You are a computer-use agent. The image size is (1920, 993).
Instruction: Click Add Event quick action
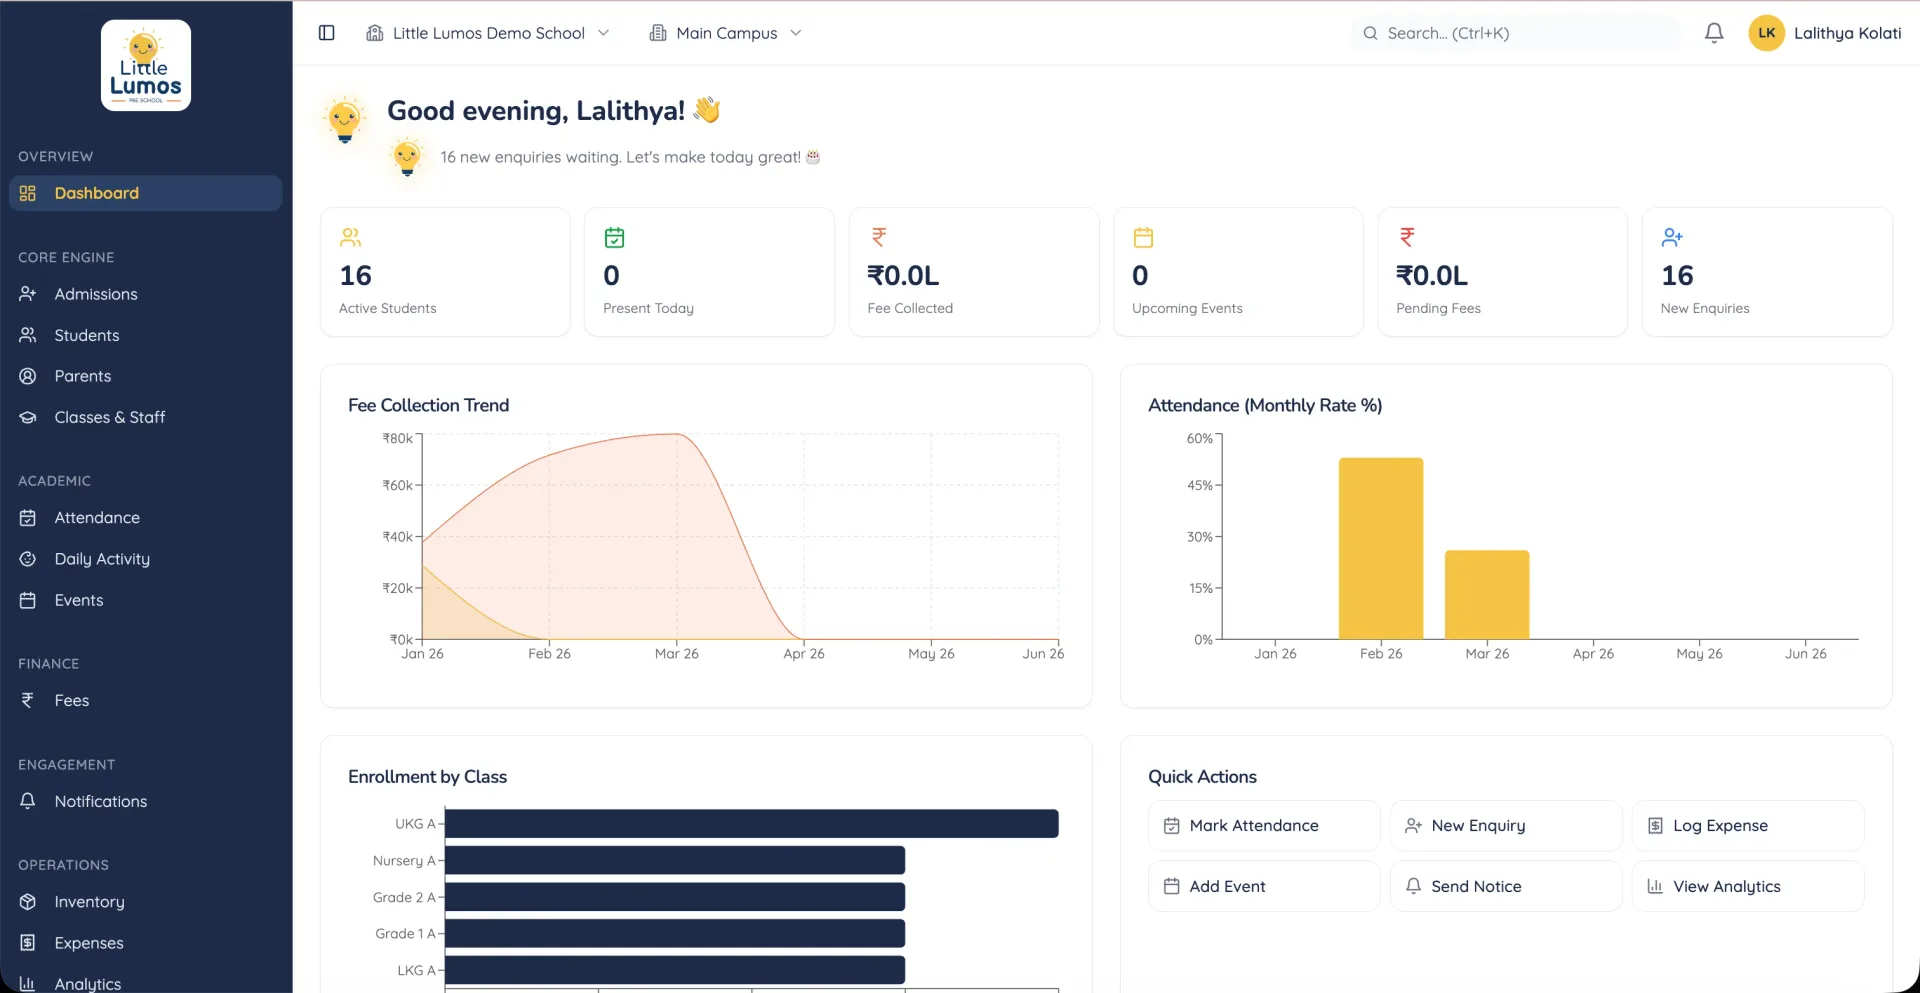(1264, 886)
